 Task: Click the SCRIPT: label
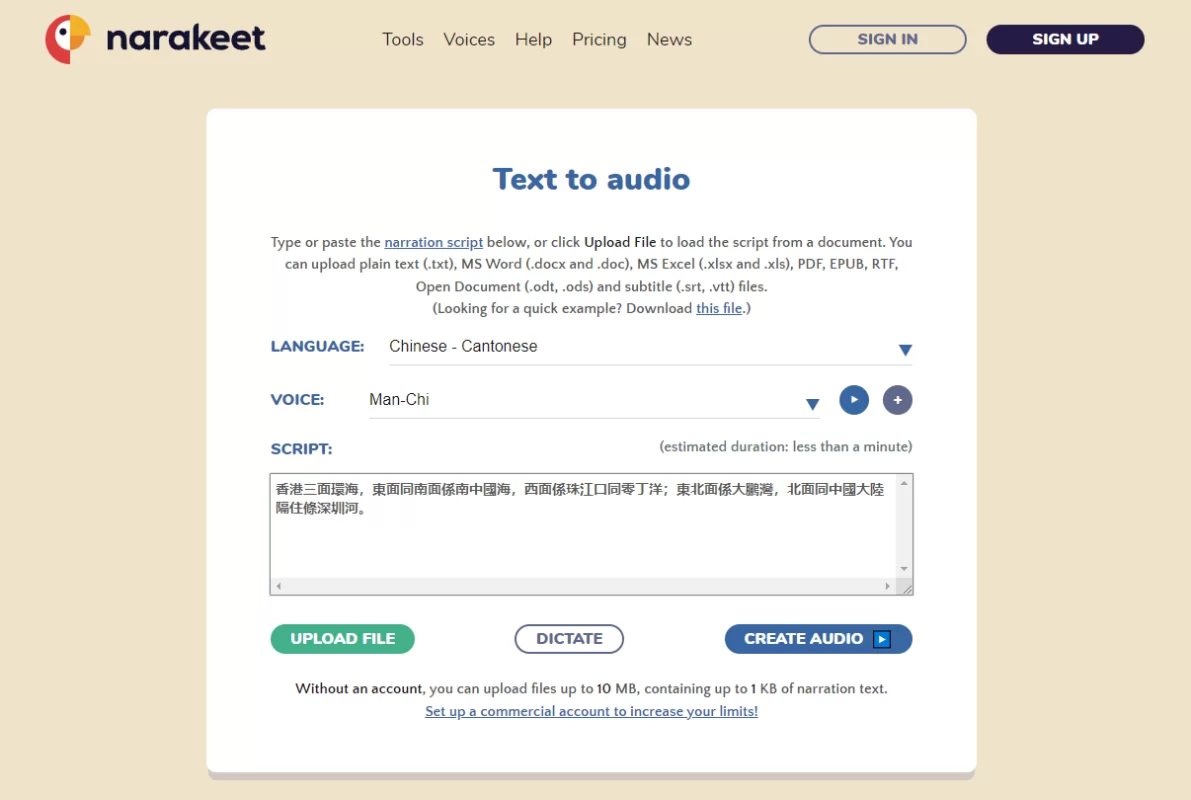pyautogui.click(x=302, y=449)
